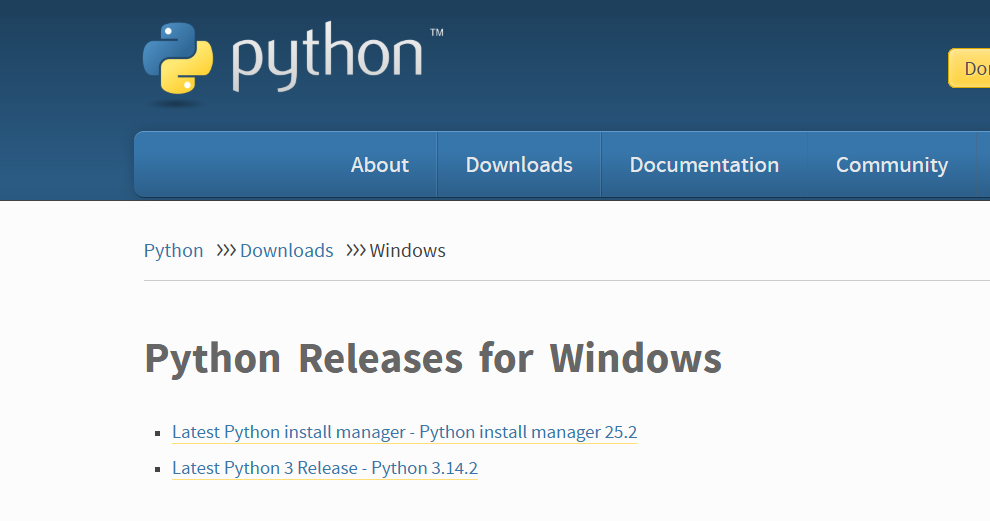The image size is (990, 521).
Task: Open the Documentation navigation menu
Action: [704, 165]
